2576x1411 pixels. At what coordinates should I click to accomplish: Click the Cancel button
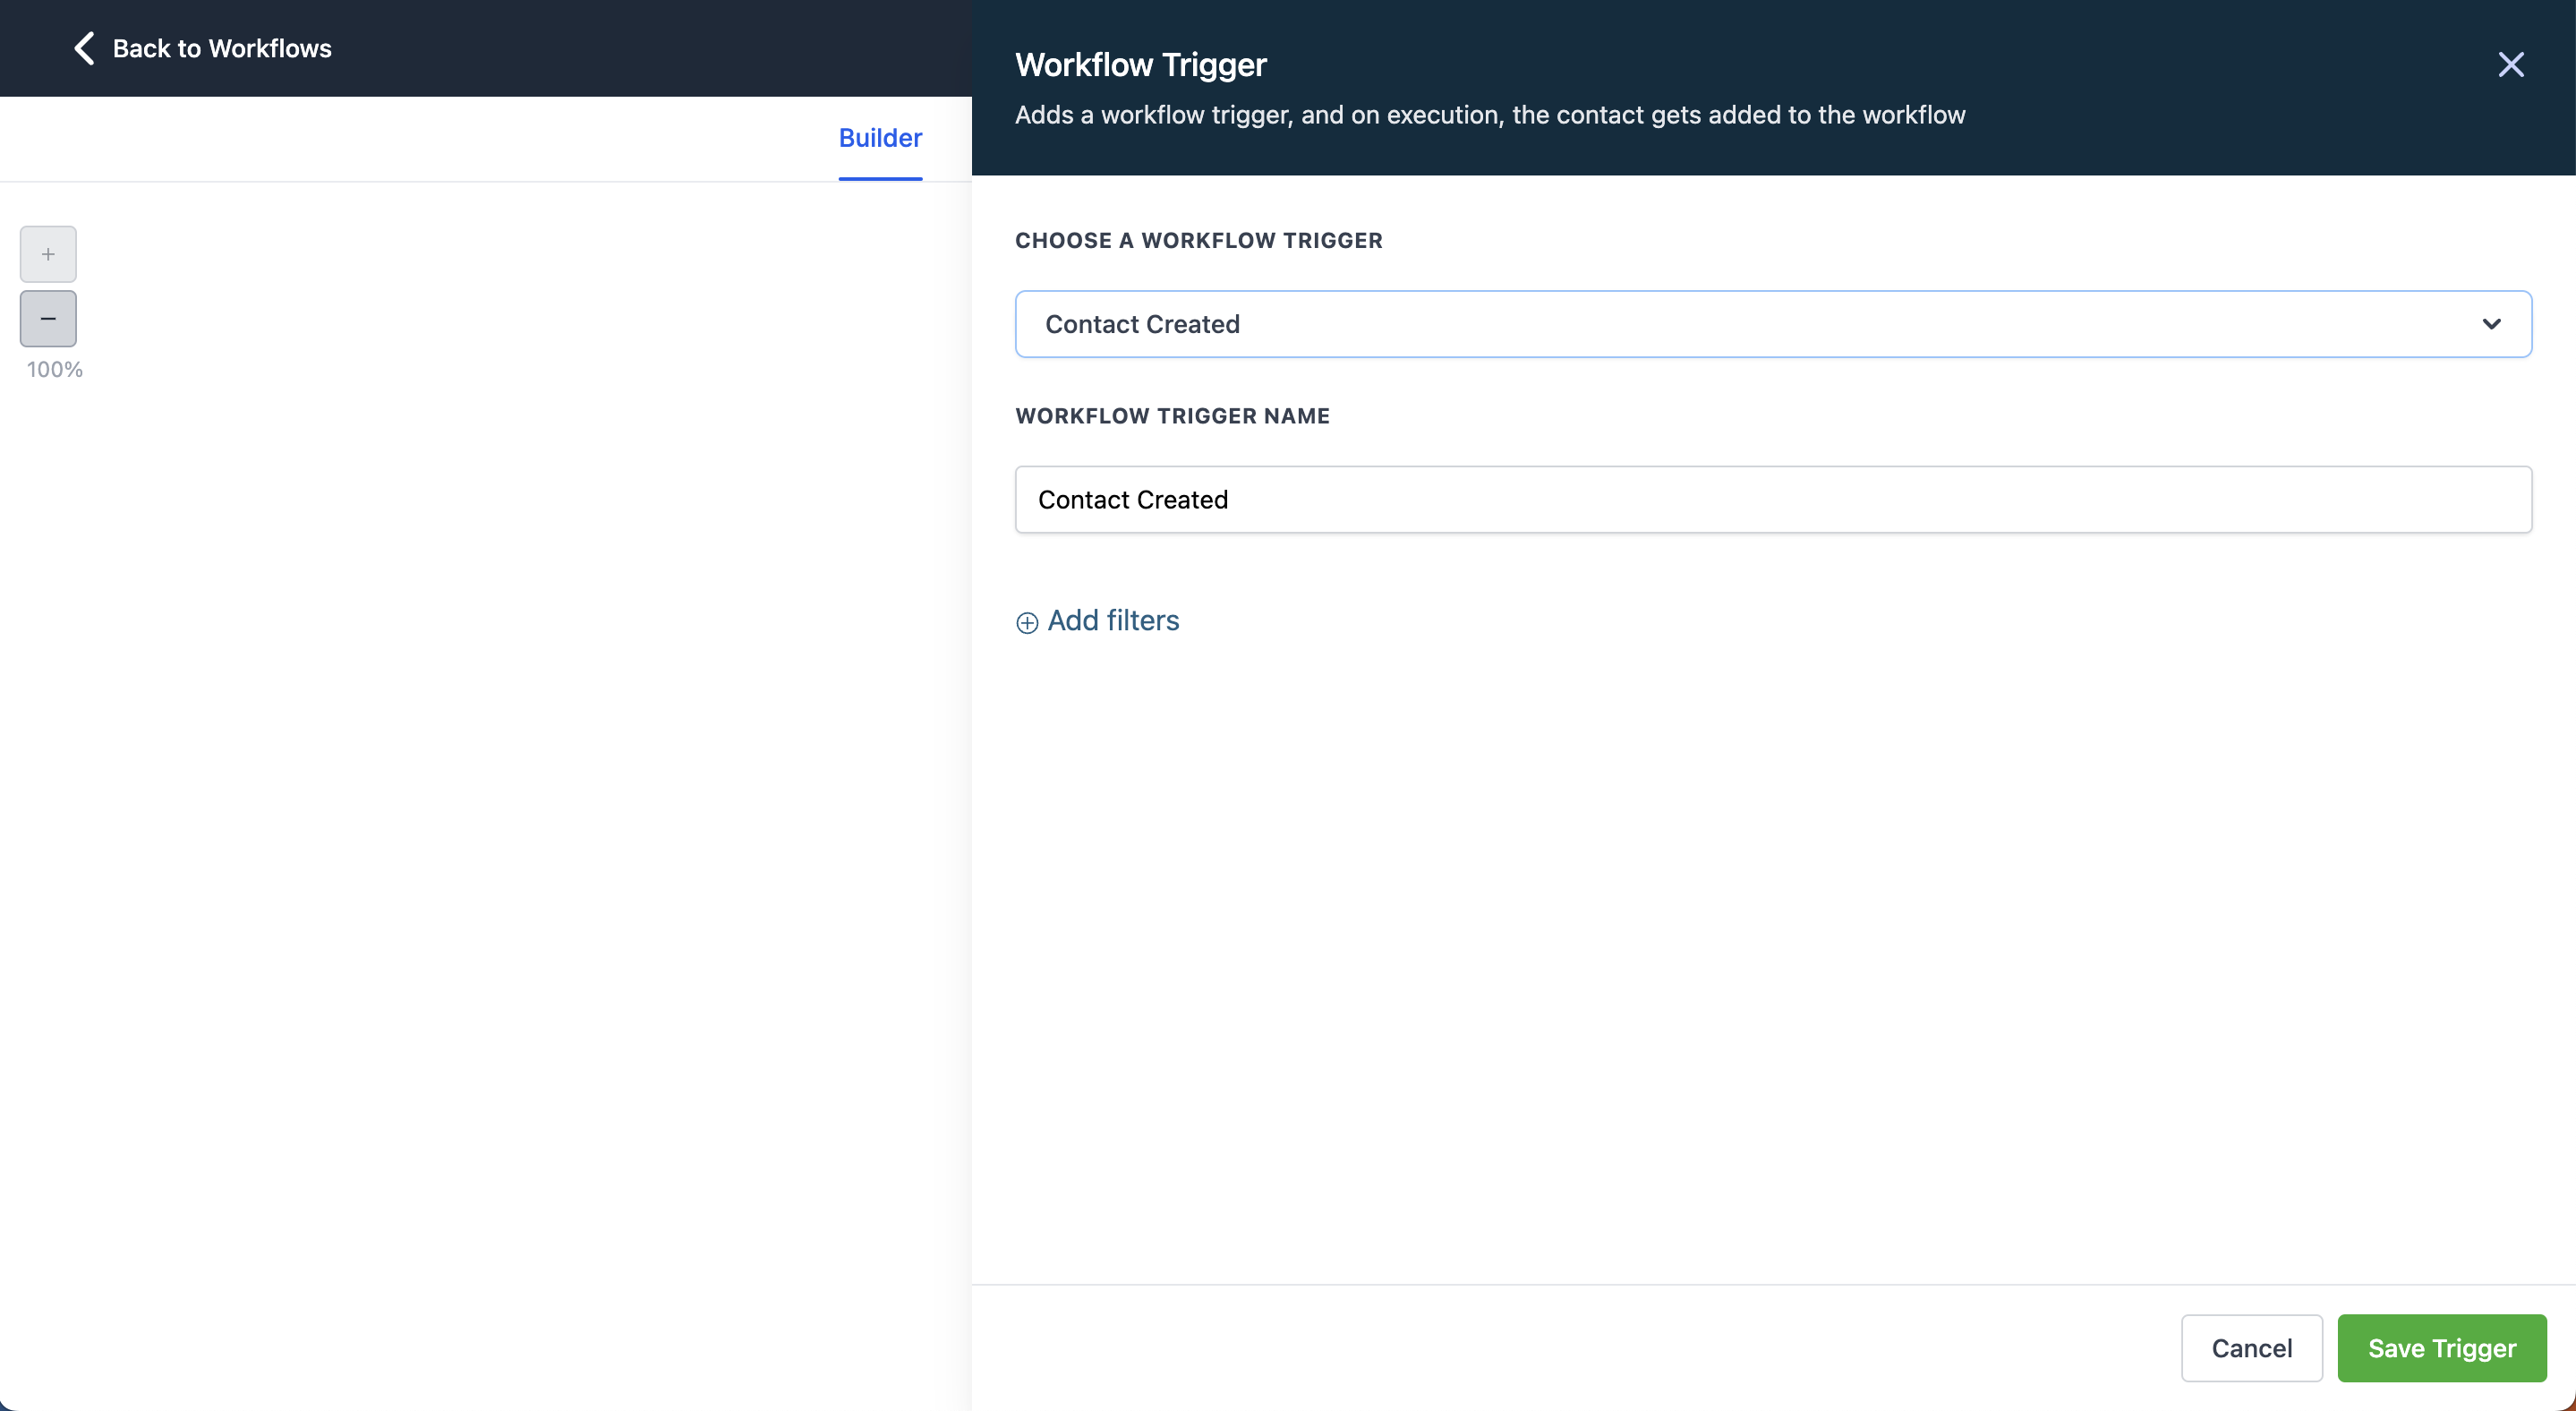pyautogui.click(x=2251, y=1347)
